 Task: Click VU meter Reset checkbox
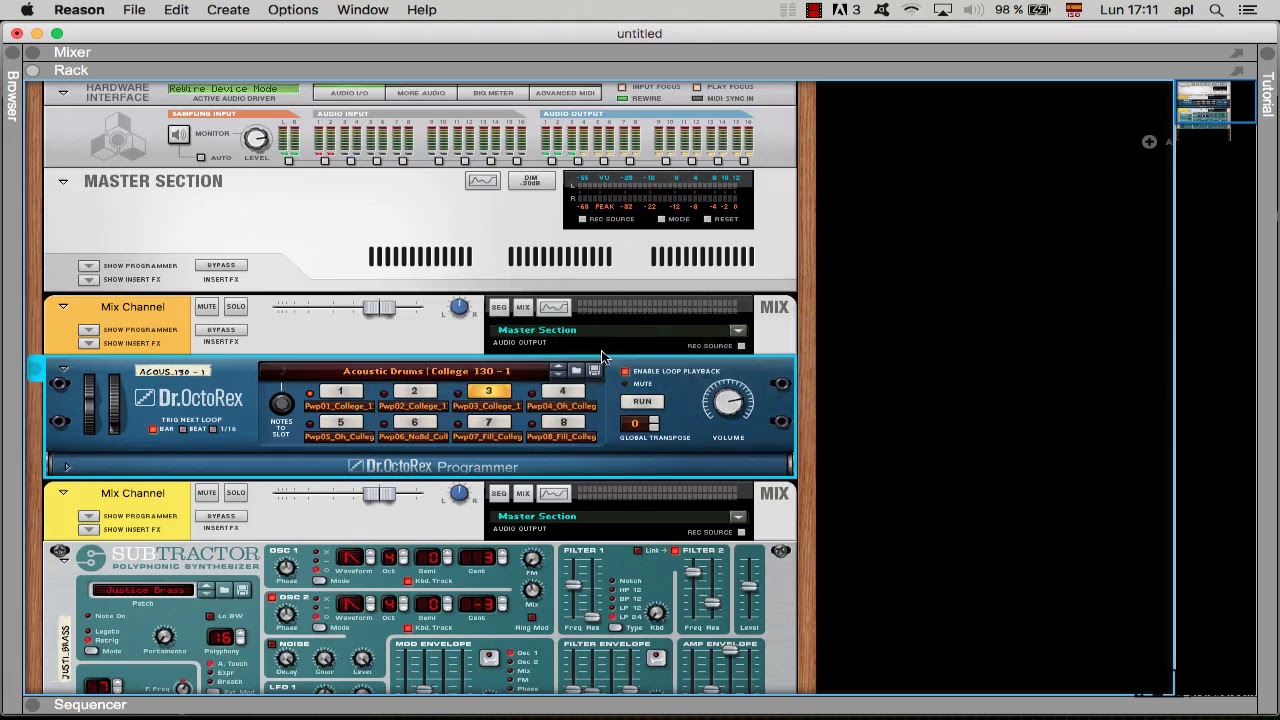point(707,219)
